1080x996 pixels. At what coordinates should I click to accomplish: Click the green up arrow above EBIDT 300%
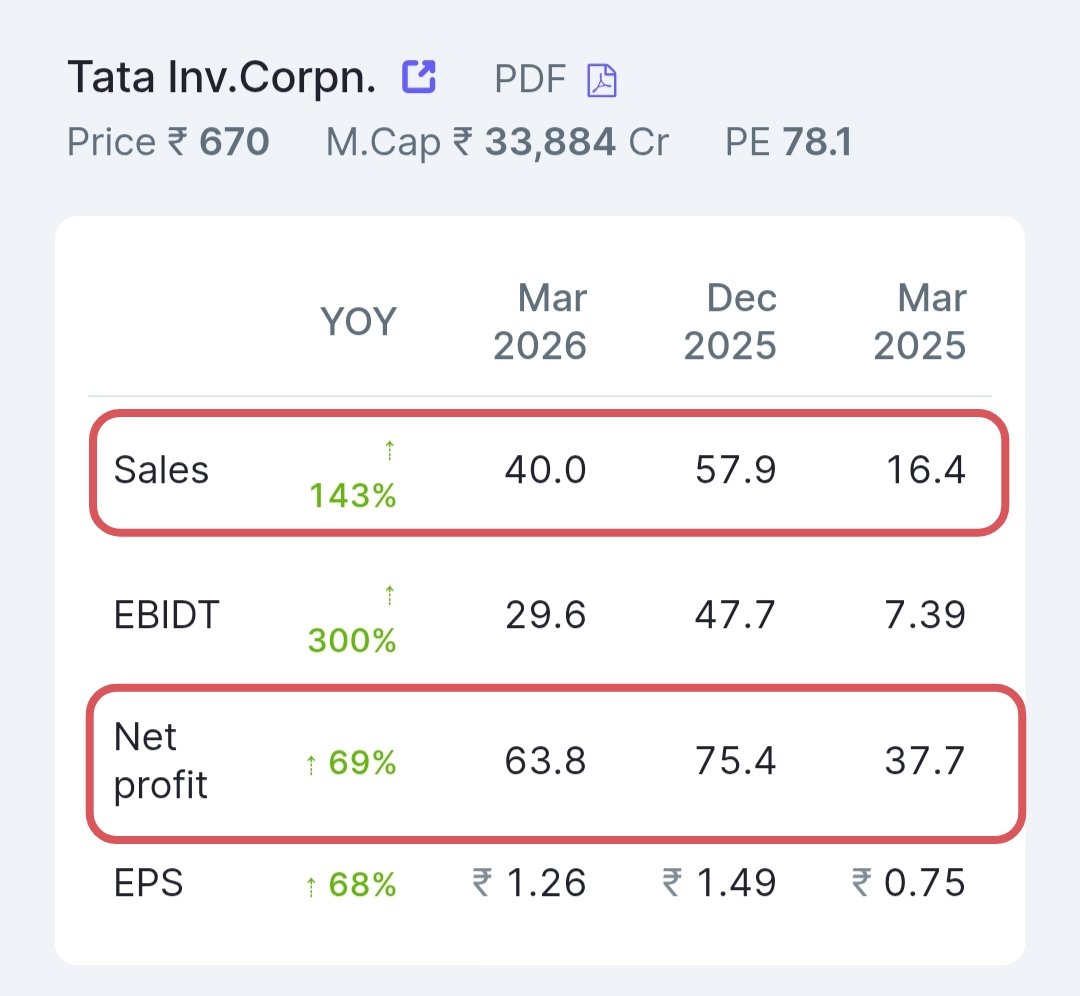389,594
